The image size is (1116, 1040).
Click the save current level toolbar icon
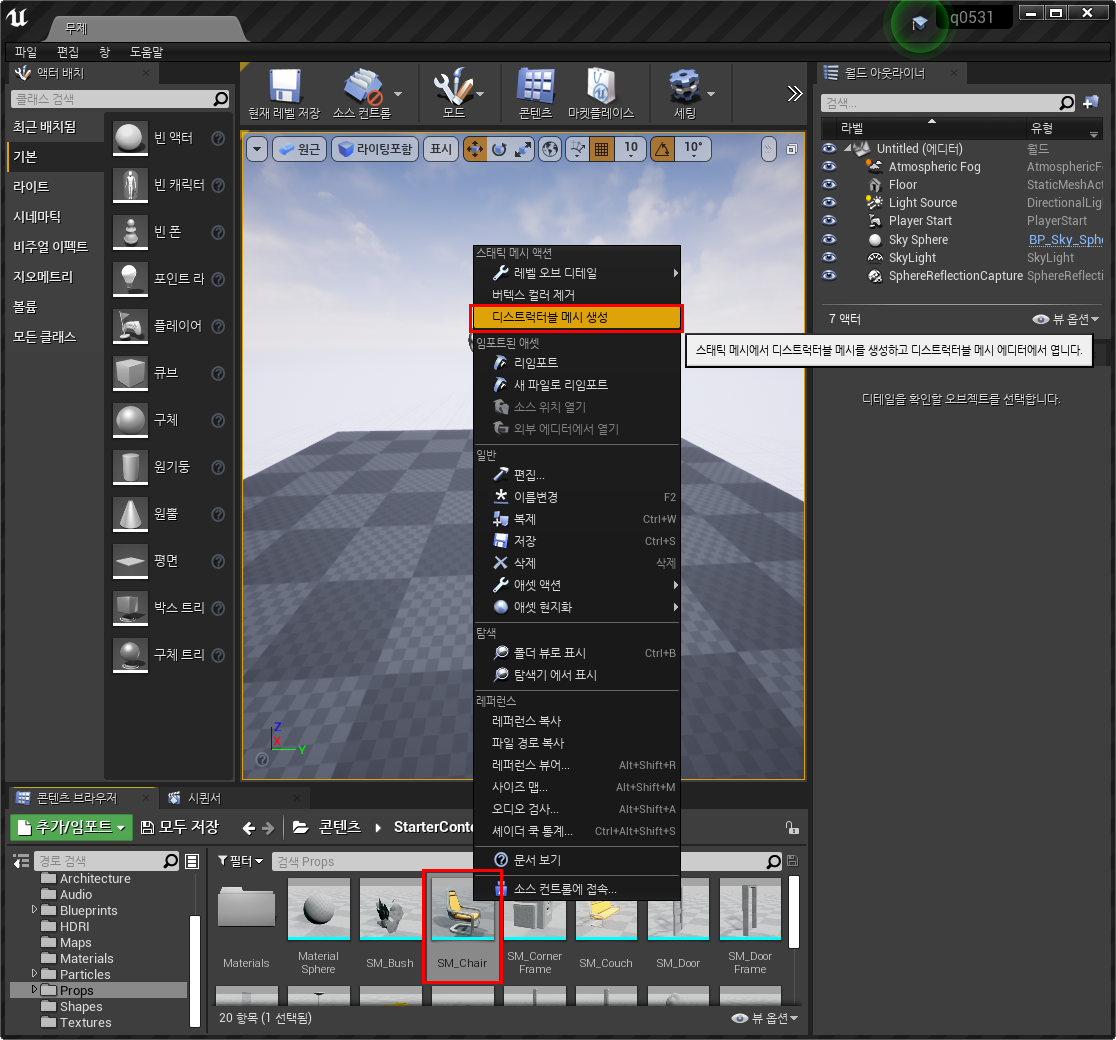284,93
